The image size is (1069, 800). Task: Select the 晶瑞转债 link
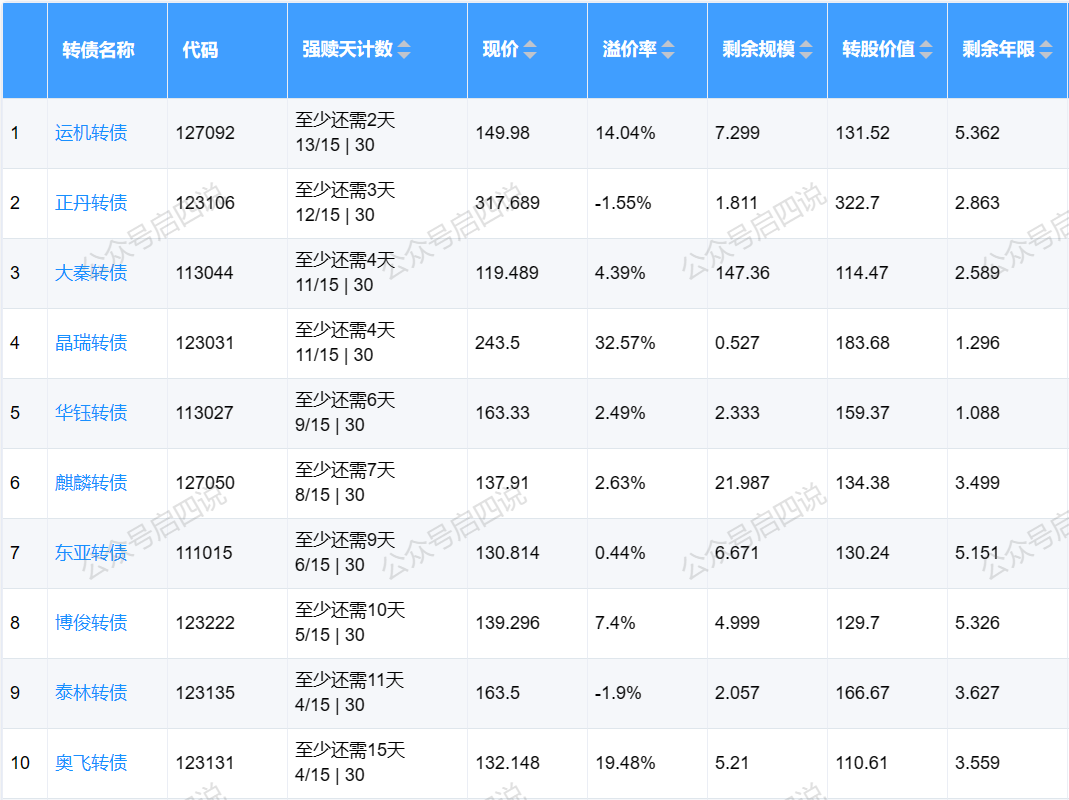(91, 343)
